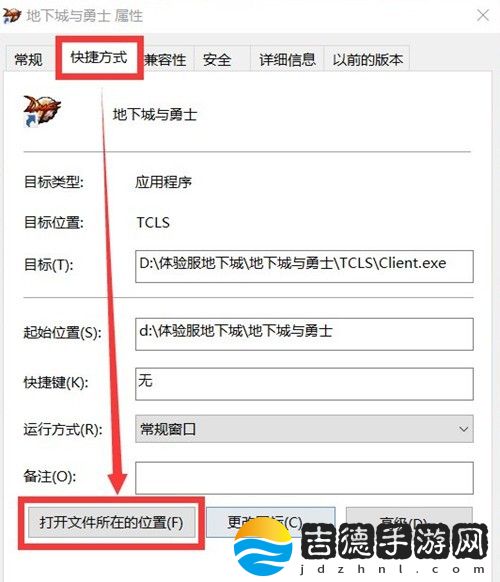Image resolution: width=500 pixels, height=582 pixels.
Task: Go to the 安全 tab
Action: click(x=217, y=59)
